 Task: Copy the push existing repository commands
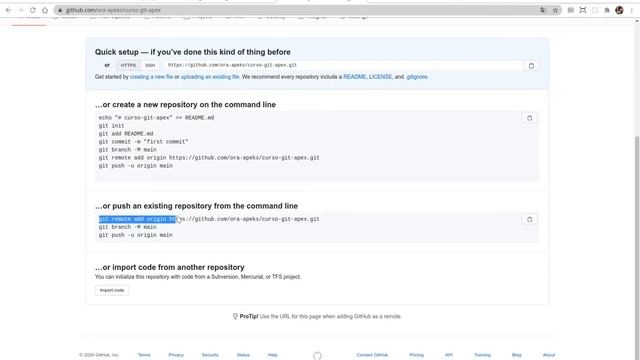[x=529, y=219]
